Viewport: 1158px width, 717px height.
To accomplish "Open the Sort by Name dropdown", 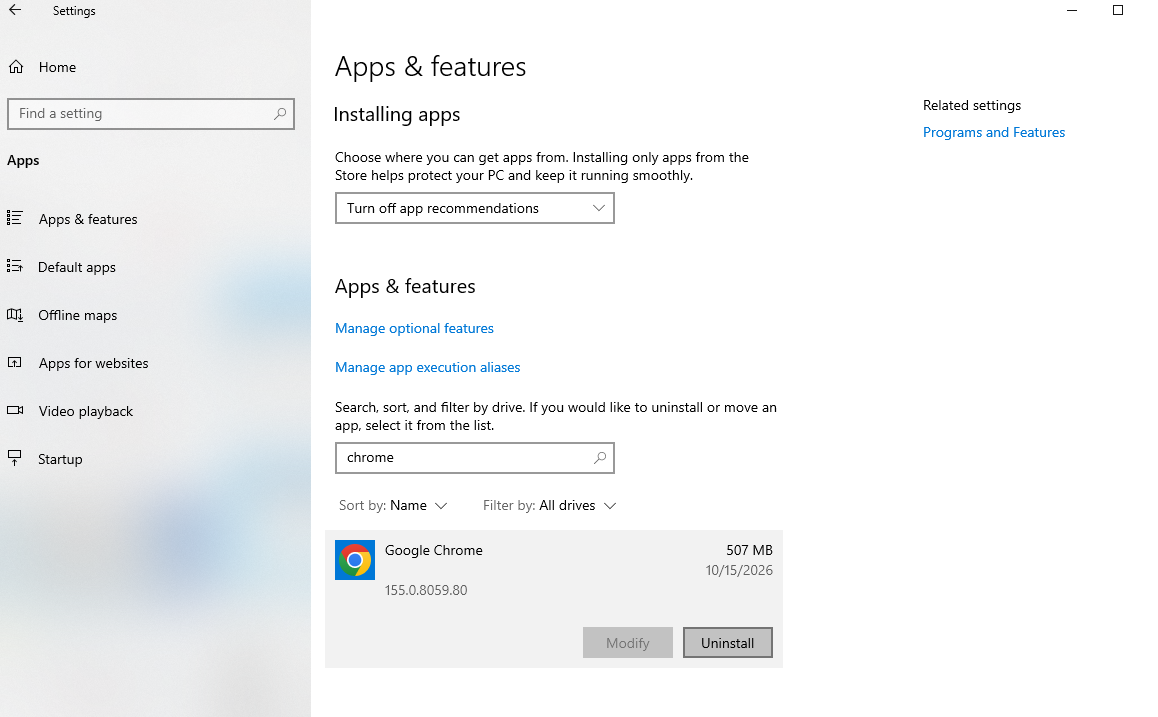I will [x=394, y=506].
